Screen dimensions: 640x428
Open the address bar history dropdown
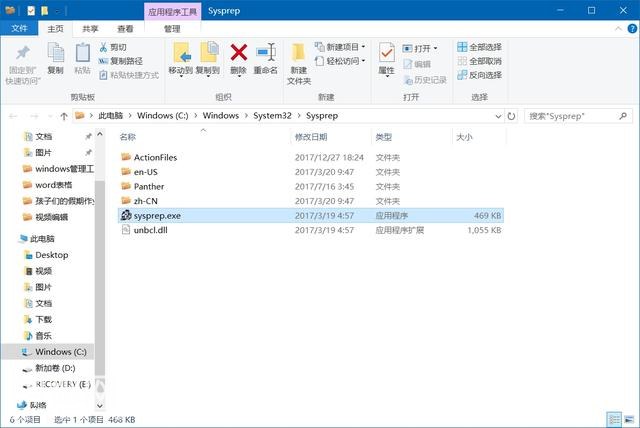[x=498, y=116]
